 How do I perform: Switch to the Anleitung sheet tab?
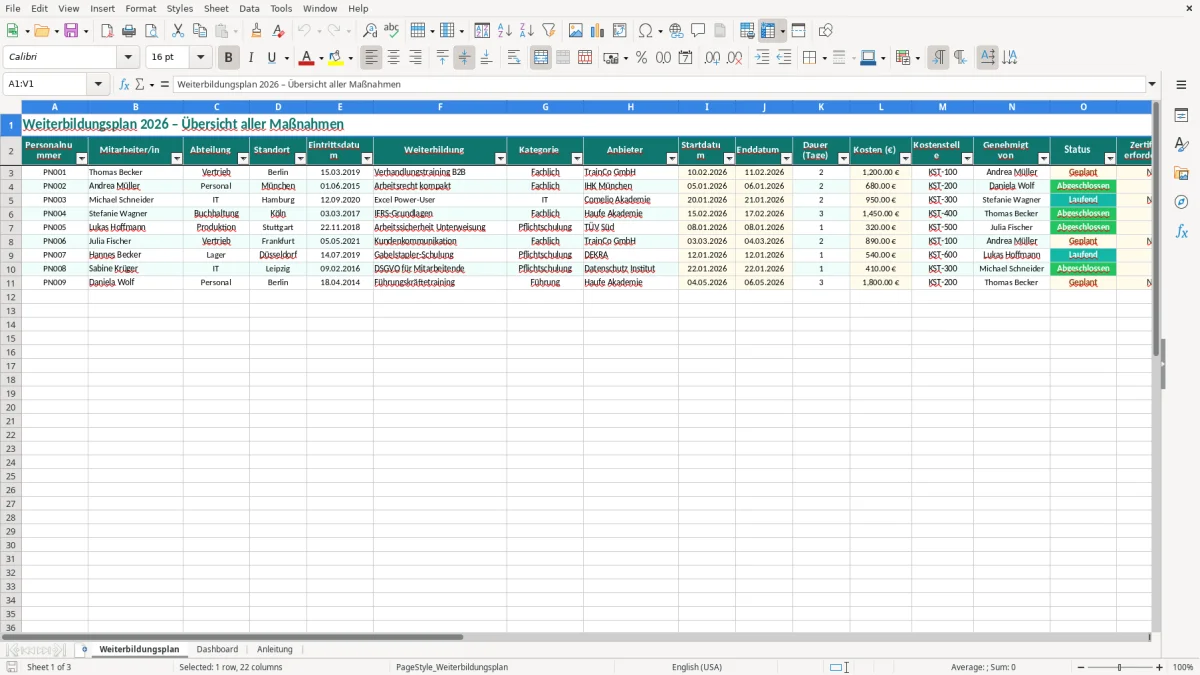(x=275, y=649)
